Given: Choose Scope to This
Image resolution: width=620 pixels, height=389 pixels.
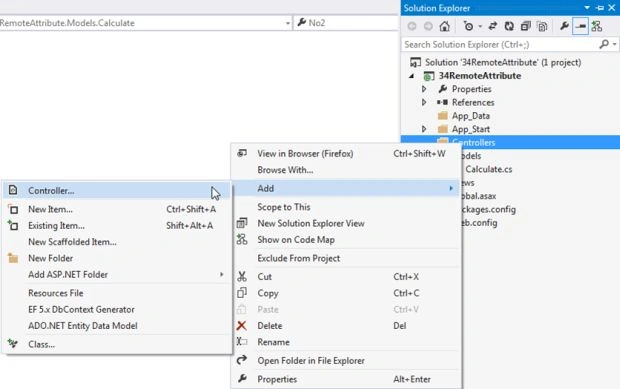Looking at the screenshot, I should [346, 207].
